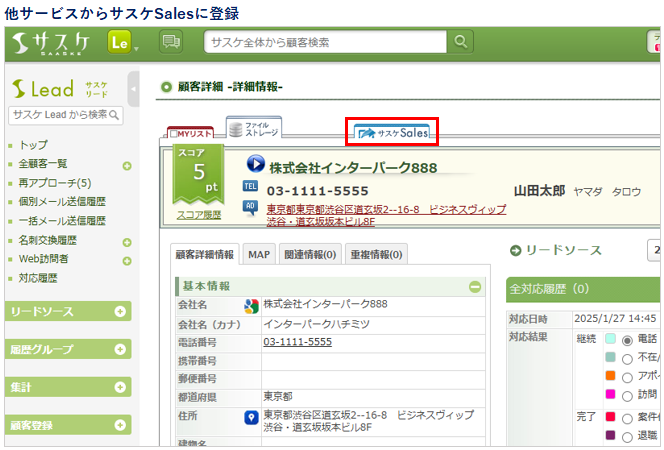Click the orange swatch beside アポ

click(610, 375)
